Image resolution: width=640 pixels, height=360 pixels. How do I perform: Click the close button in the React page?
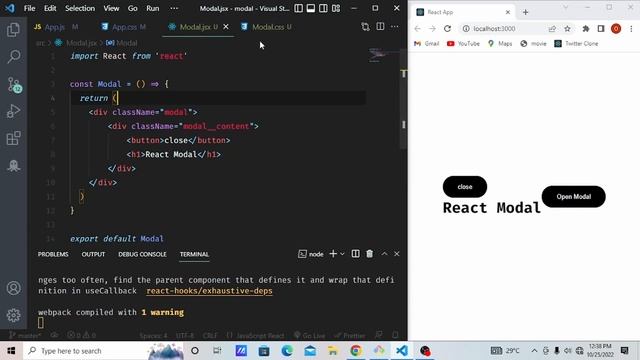pos(465,187)
